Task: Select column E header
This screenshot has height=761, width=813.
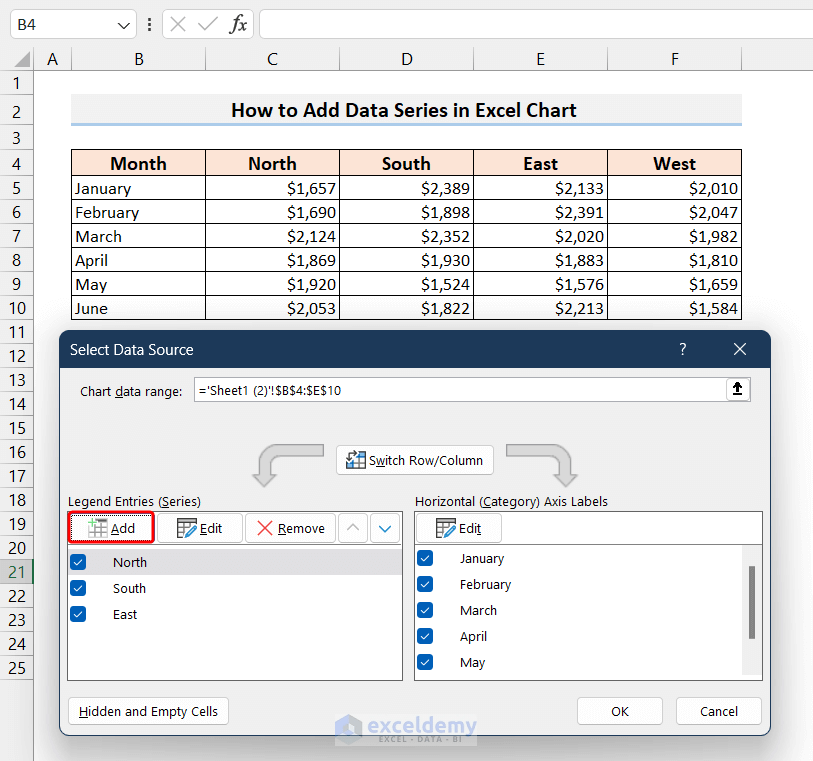Action: pyautogui.click(x=540, y=59)
